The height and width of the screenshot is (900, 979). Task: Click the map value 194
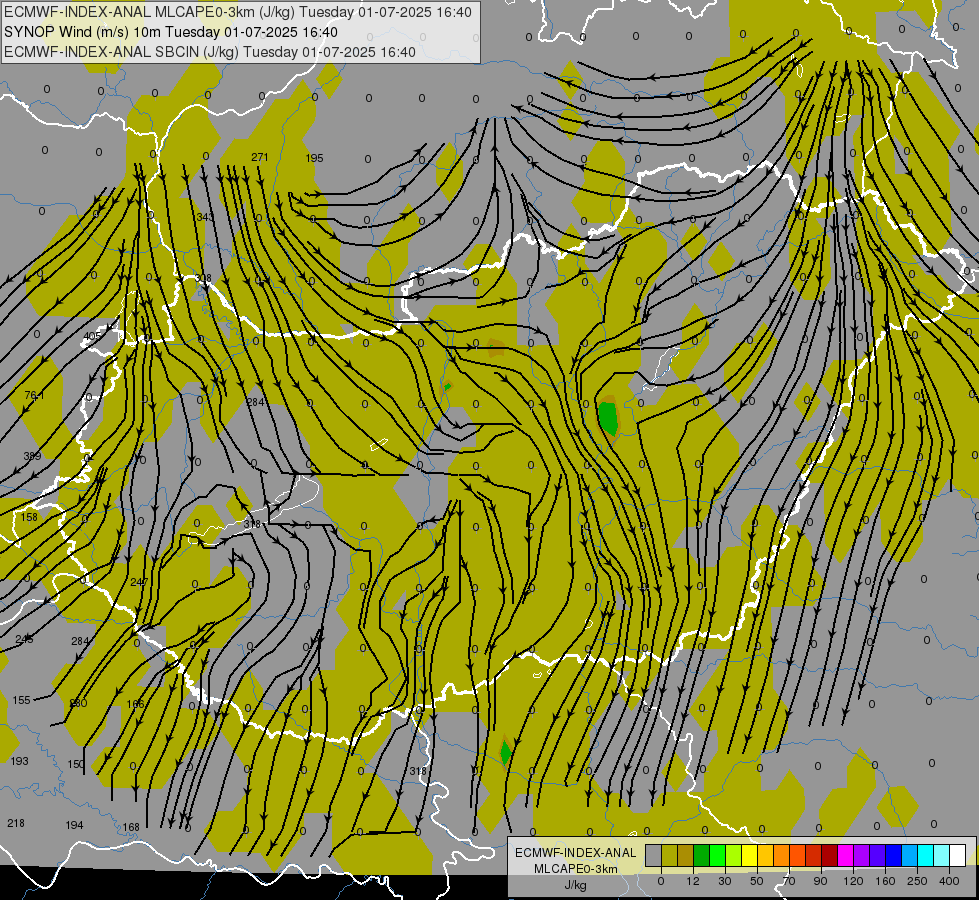(x=74, y=825)
